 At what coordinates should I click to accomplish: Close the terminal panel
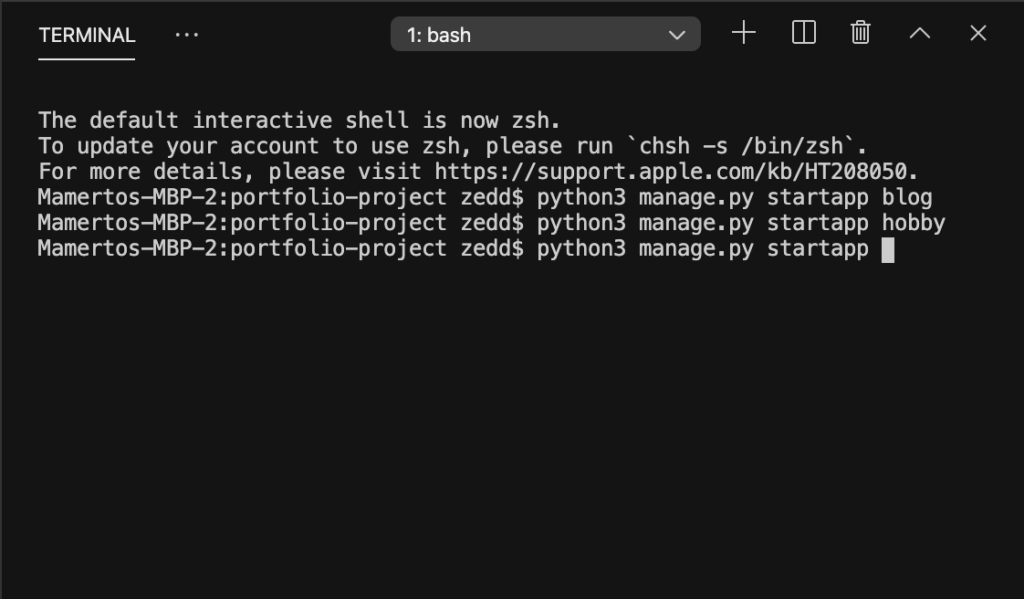click(978, 33)
